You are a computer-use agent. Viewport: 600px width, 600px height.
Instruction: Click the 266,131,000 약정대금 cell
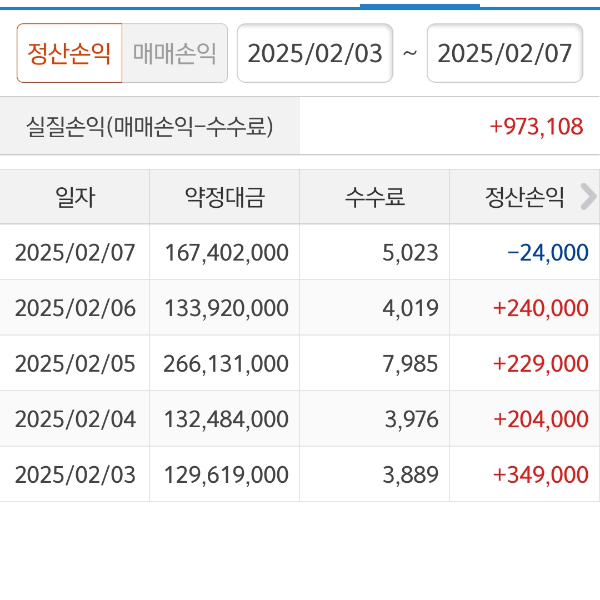226,363
